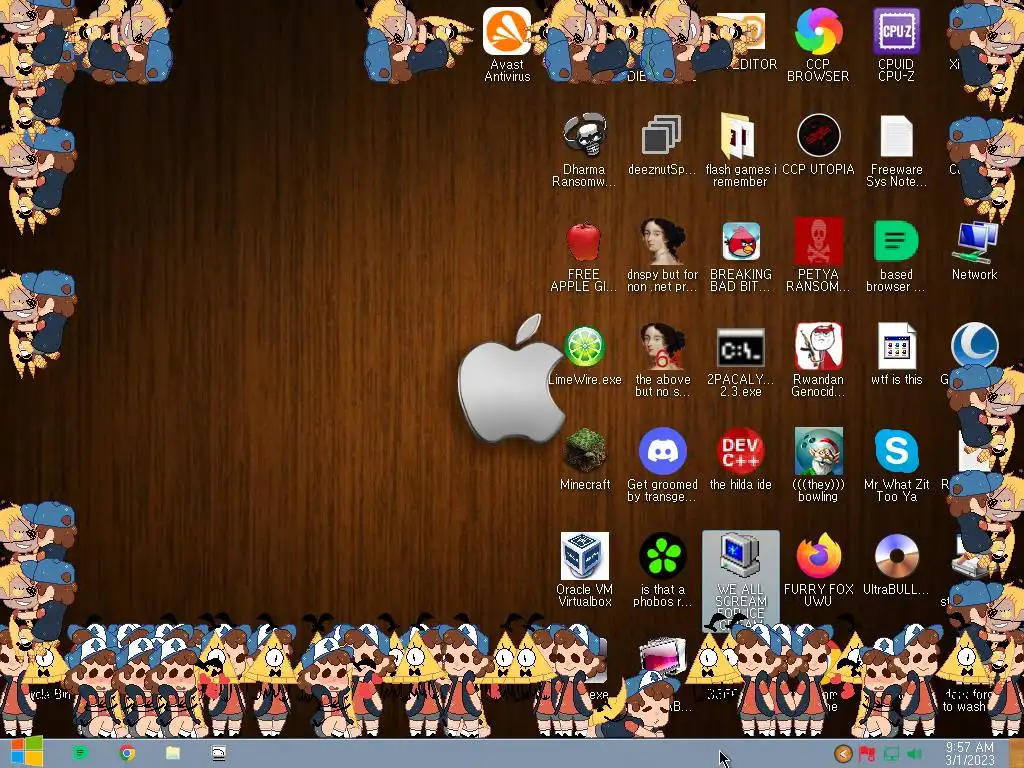Open the flash games i remember folder

[x=740, y=150]
